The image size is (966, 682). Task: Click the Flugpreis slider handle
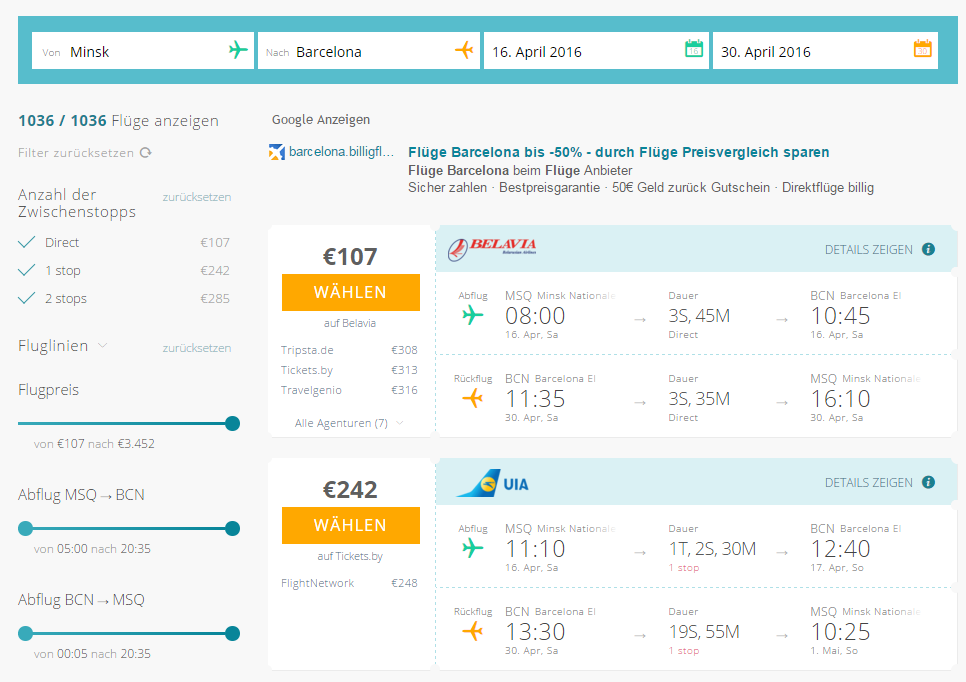point(232,423)
